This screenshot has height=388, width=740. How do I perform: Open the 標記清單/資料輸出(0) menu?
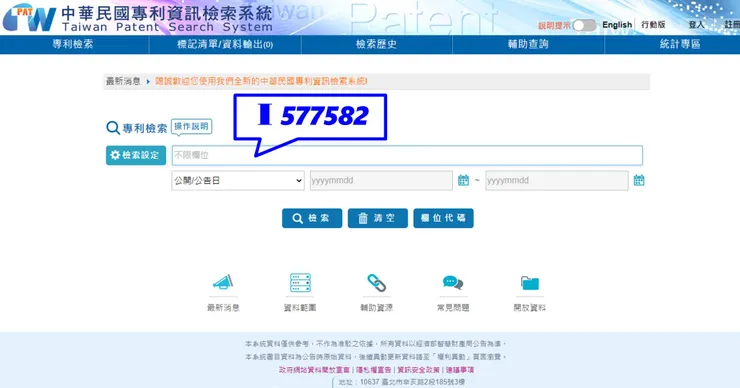pyautogui.click(x=225, y=44)
